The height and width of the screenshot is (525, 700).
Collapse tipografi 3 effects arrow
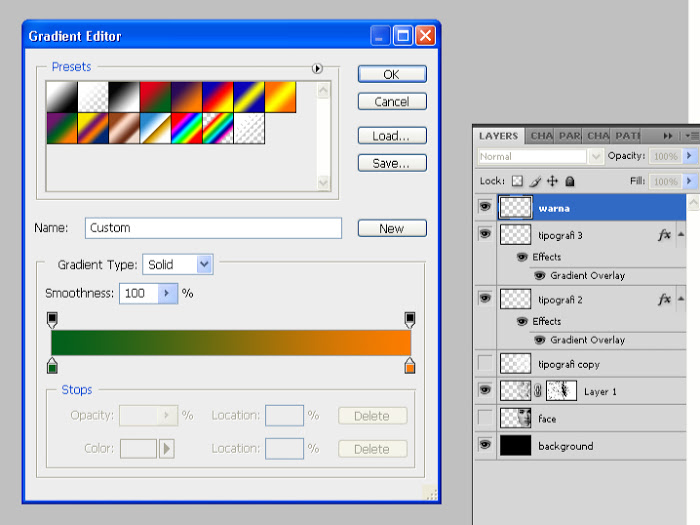681,234
